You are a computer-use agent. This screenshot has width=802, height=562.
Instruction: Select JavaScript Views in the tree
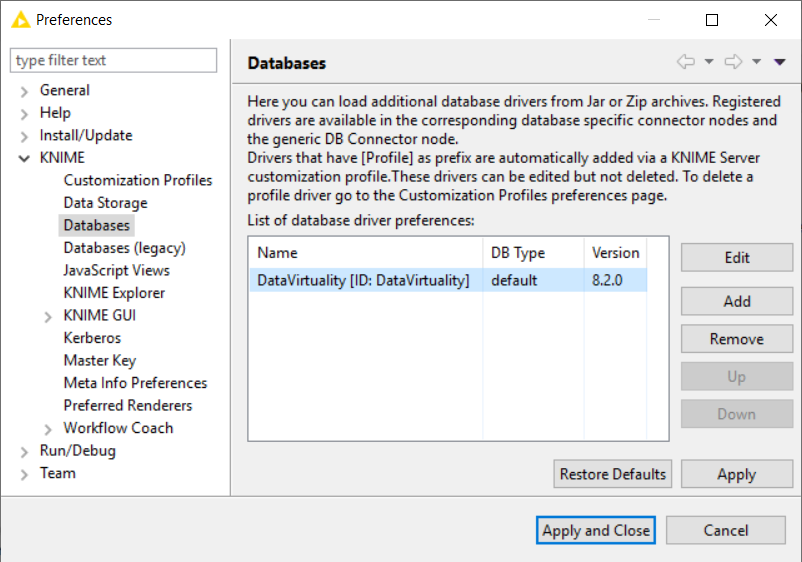(117, 271)
